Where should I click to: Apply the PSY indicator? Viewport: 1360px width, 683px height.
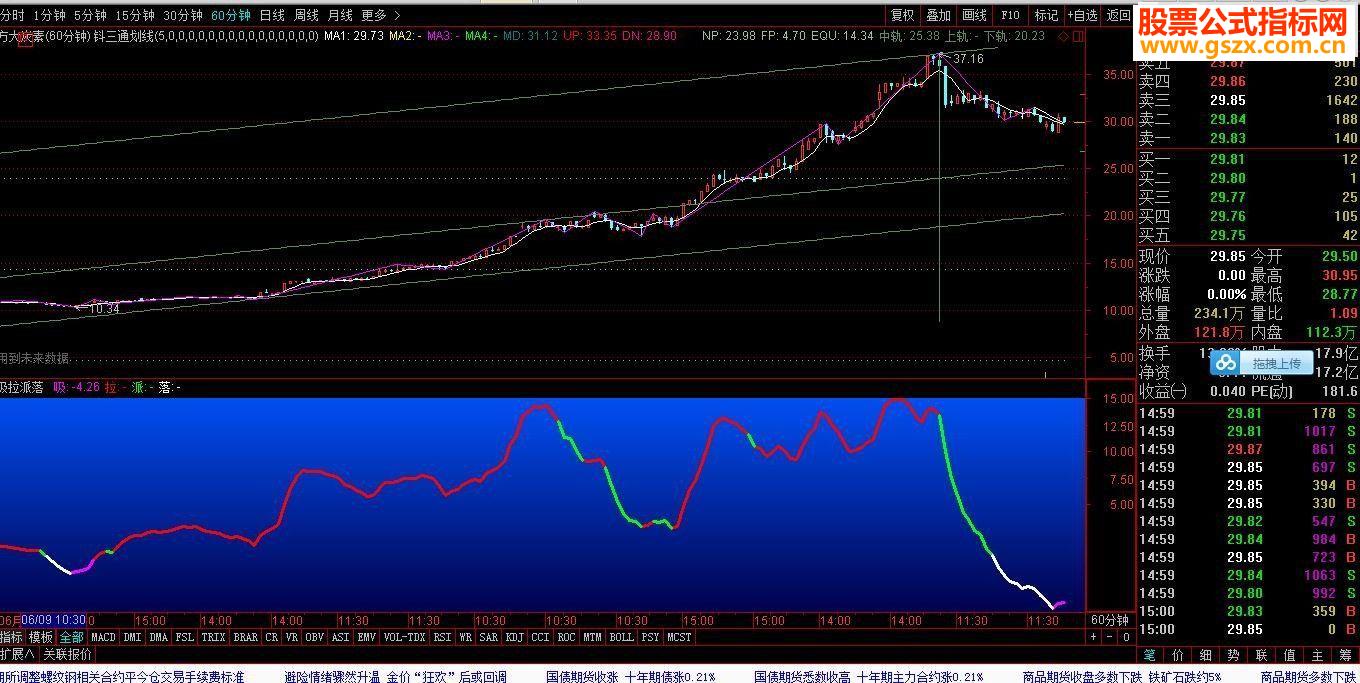coord(651,637)
